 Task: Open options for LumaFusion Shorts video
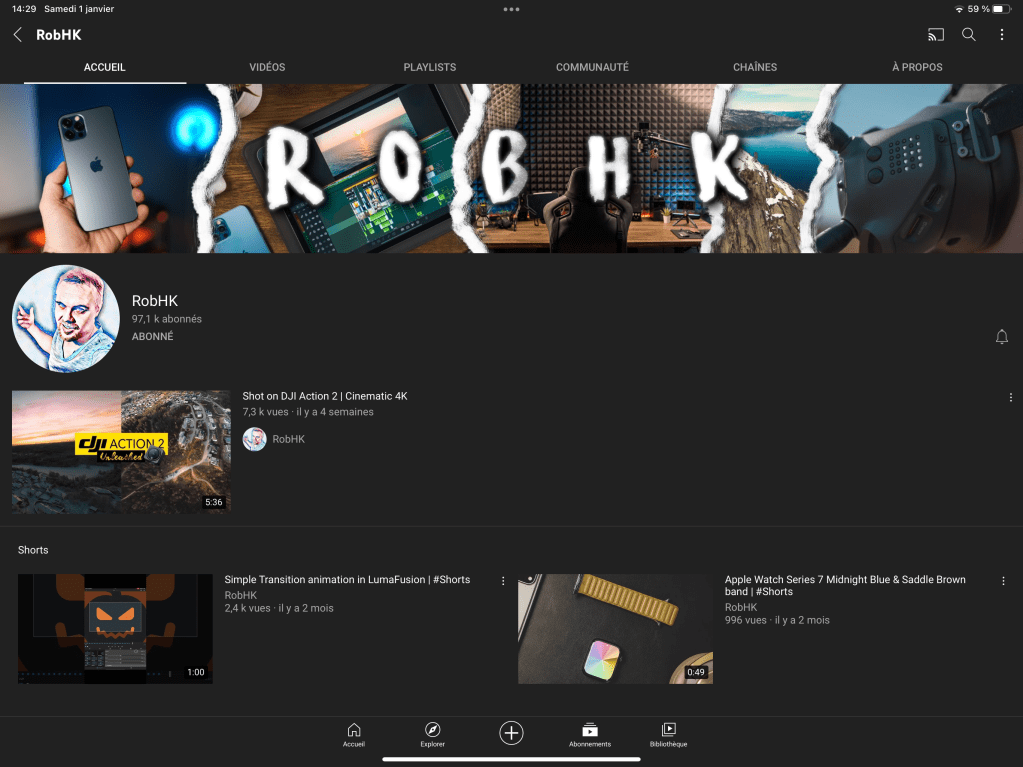coord(503,580)
